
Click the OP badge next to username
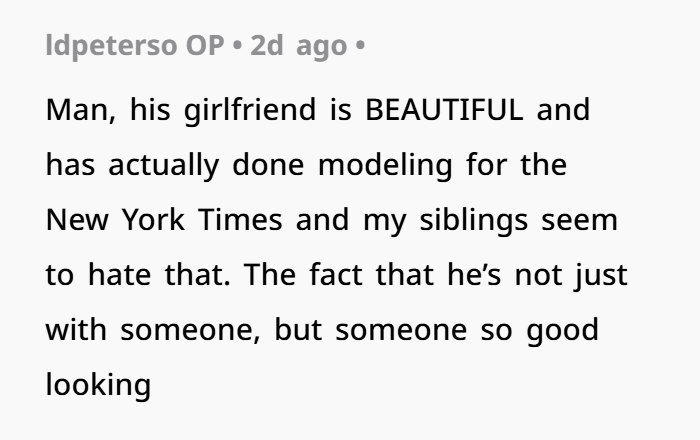pos(205,46)
